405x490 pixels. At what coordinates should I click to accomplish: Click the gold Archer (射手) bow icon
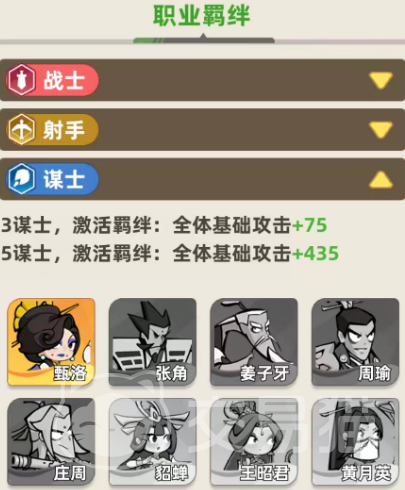(22, 129)
